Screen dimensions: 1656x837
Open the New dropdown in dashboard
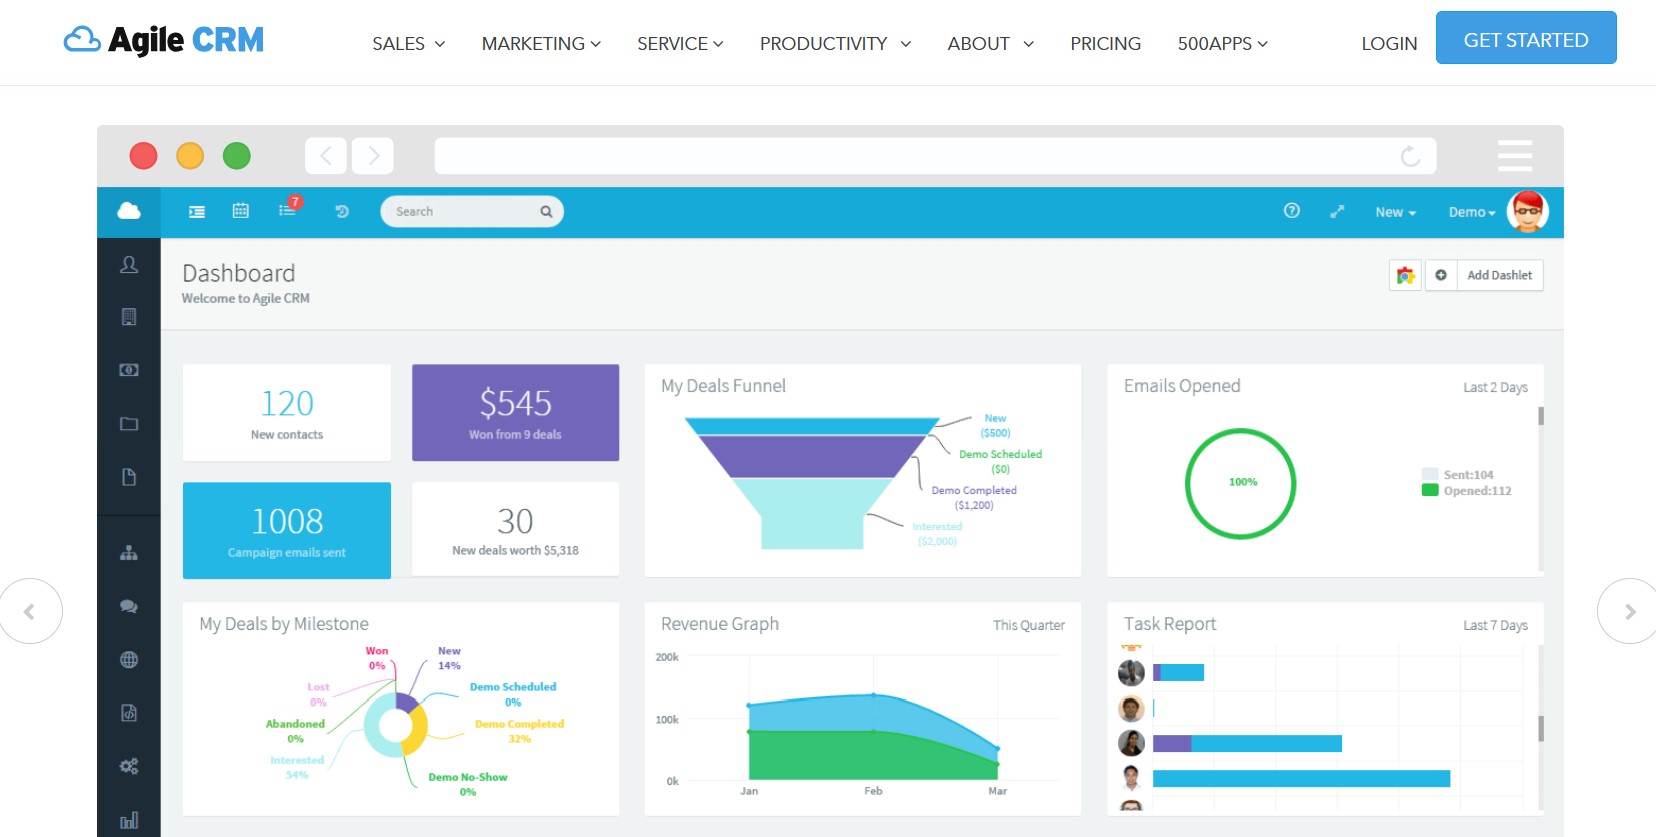click(1395, 212)
